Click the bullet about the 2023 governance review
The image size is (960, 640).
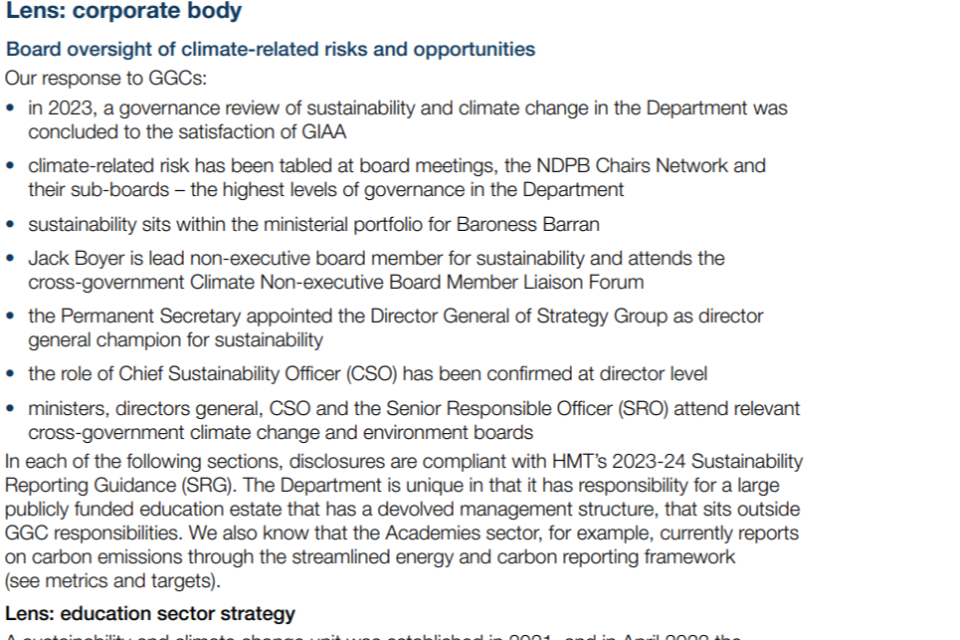pos(408,108)
